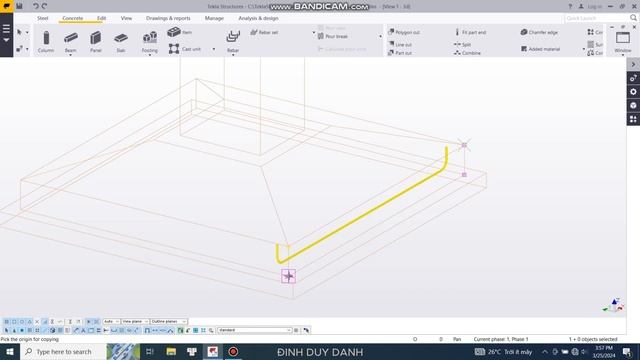This screenshot has width=640, height=360.
Task: Toggle the globe-like selection switch
Action: click(x=53, y=330)
